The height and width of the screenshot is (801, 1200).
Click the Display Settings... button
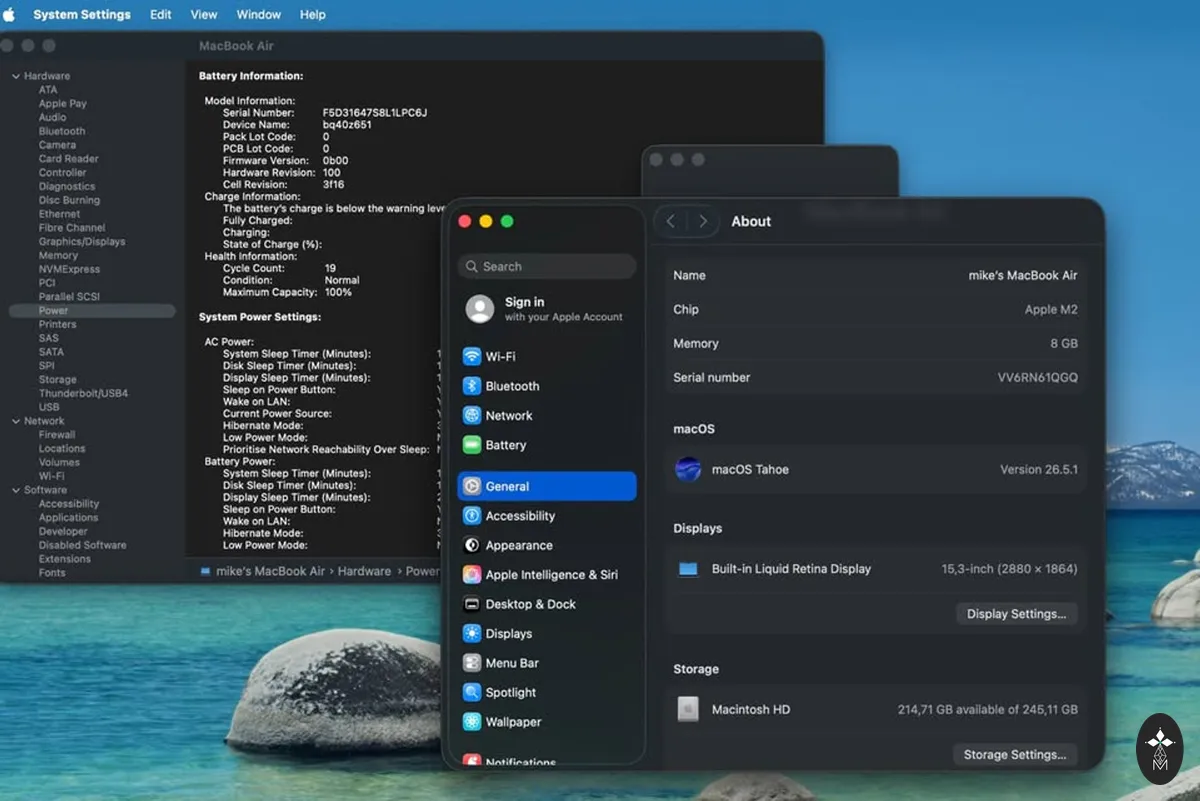click(x=1016, y=614)
